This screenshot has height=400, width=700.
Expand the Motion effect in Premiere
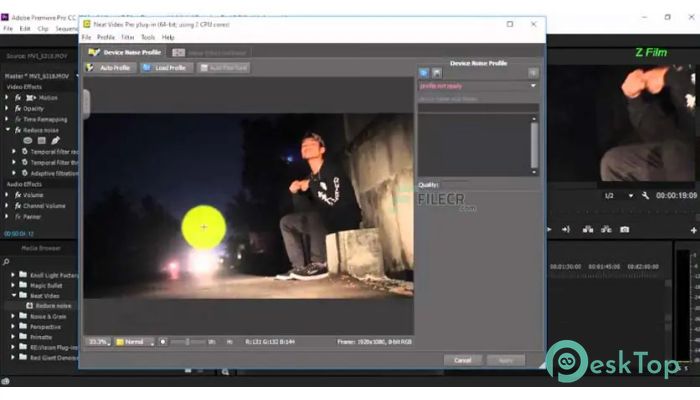click(7, 97)
